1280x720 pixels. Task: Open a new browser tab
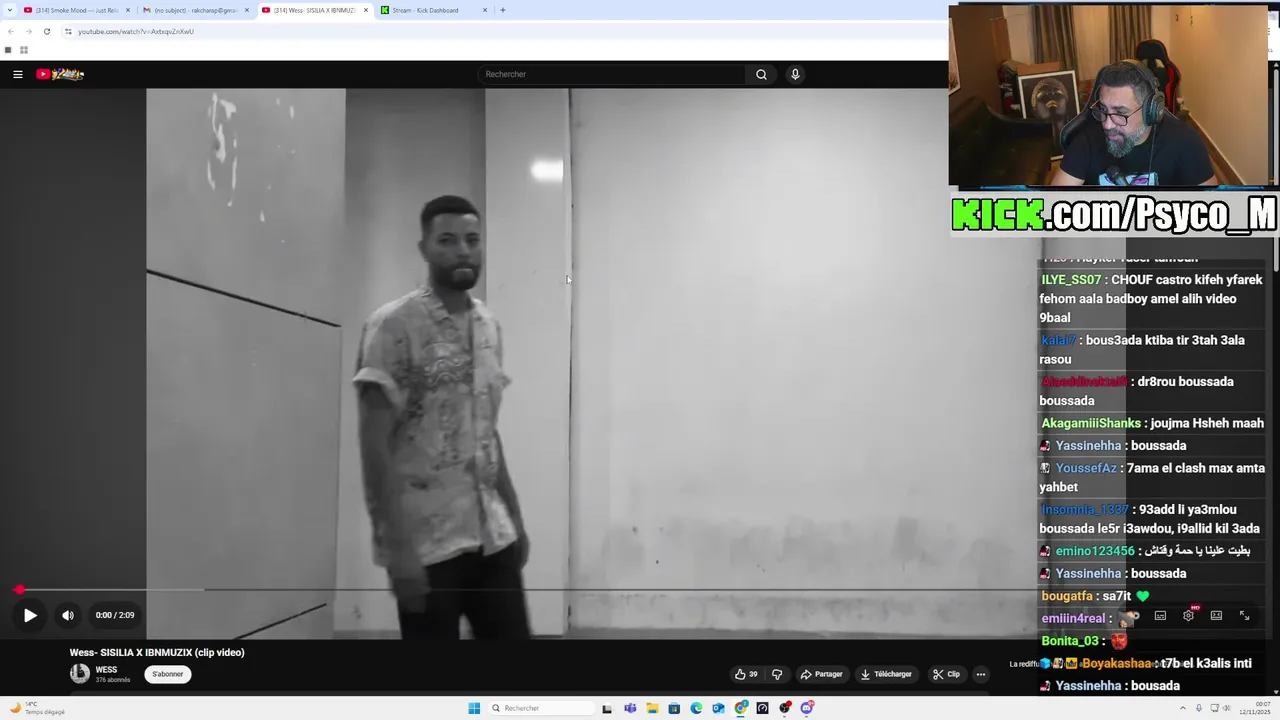click(503, 10)
